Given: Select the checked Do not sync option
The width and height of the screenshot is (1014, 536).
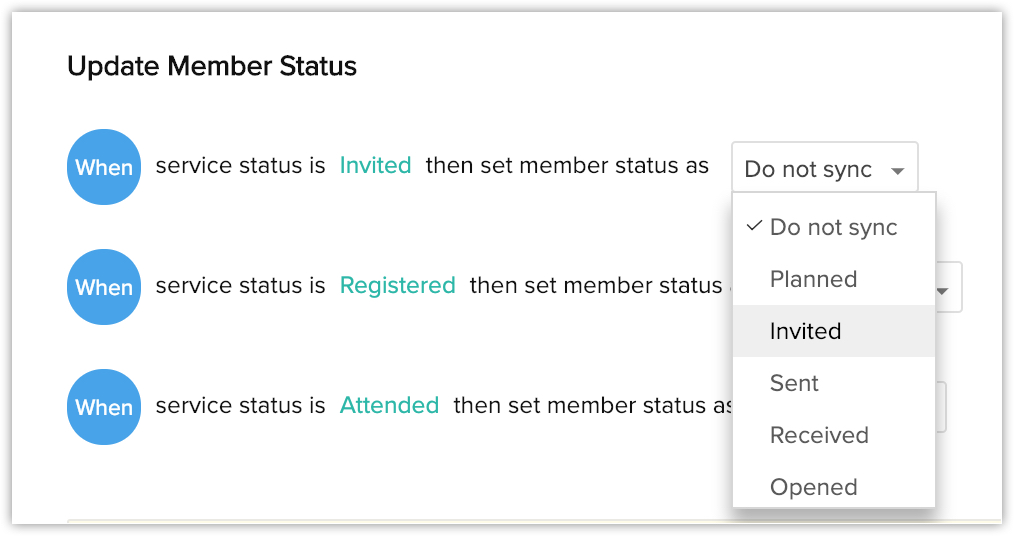Looking at the screenshot, I should (x=833, y=227).
